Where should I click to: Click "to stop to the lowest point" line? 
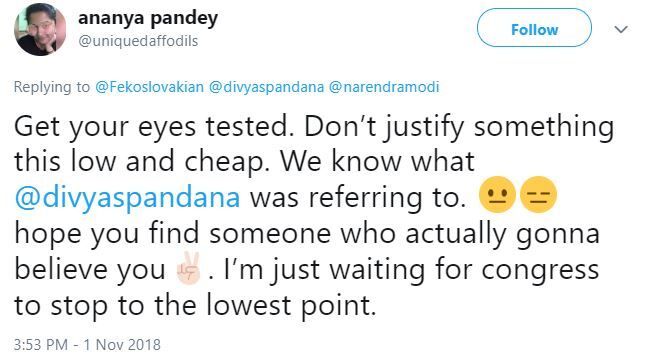pyautogui.click(x=195, y=305)
